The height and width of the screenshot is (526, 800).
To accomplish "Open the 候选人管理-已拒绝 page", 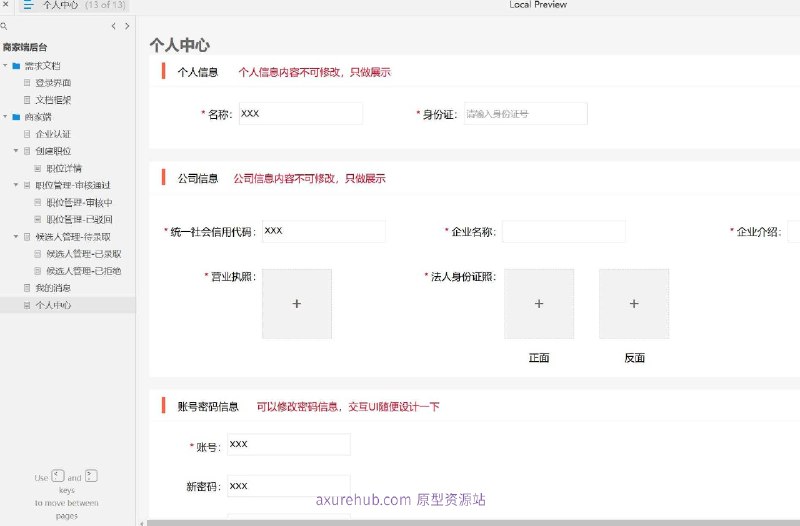I will [84, 271].
